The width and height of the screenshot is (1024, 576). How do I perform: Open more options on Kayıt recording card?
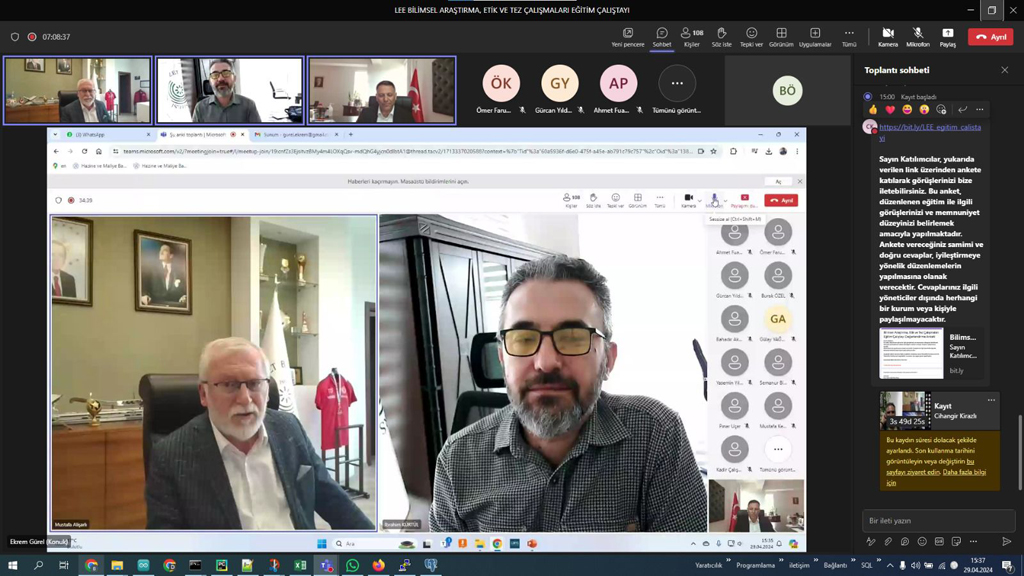(991, 400)
